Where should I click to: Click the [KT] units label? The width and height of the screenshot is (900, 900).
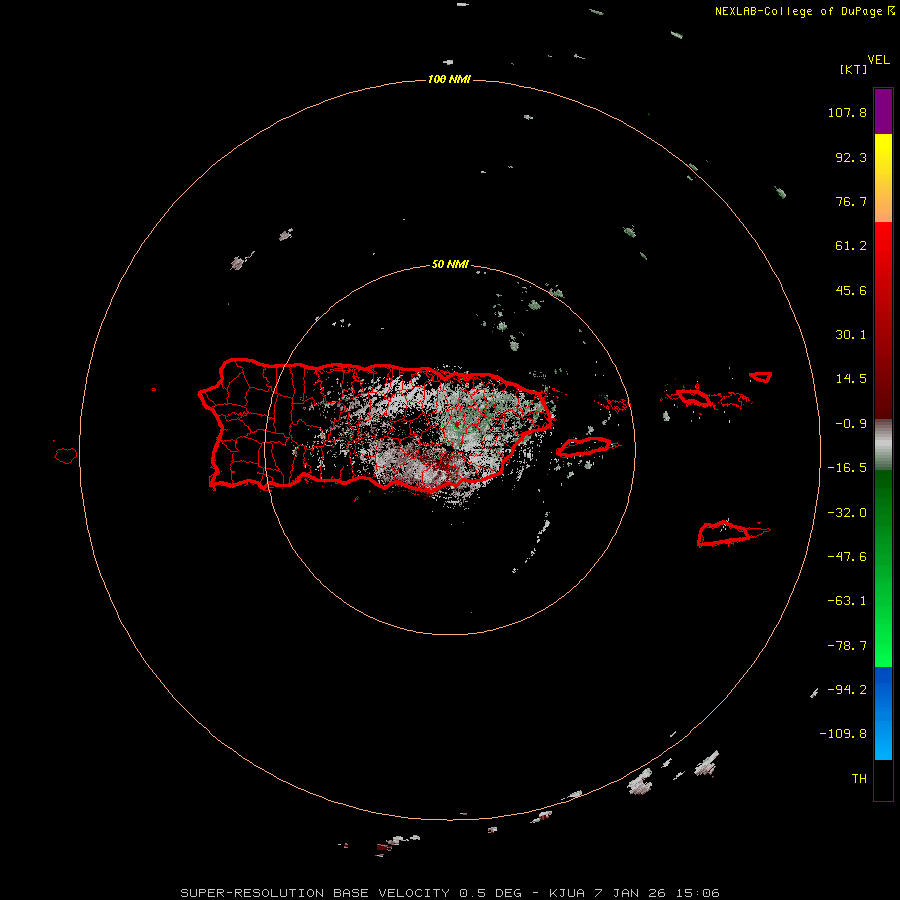tap(854, 69)
